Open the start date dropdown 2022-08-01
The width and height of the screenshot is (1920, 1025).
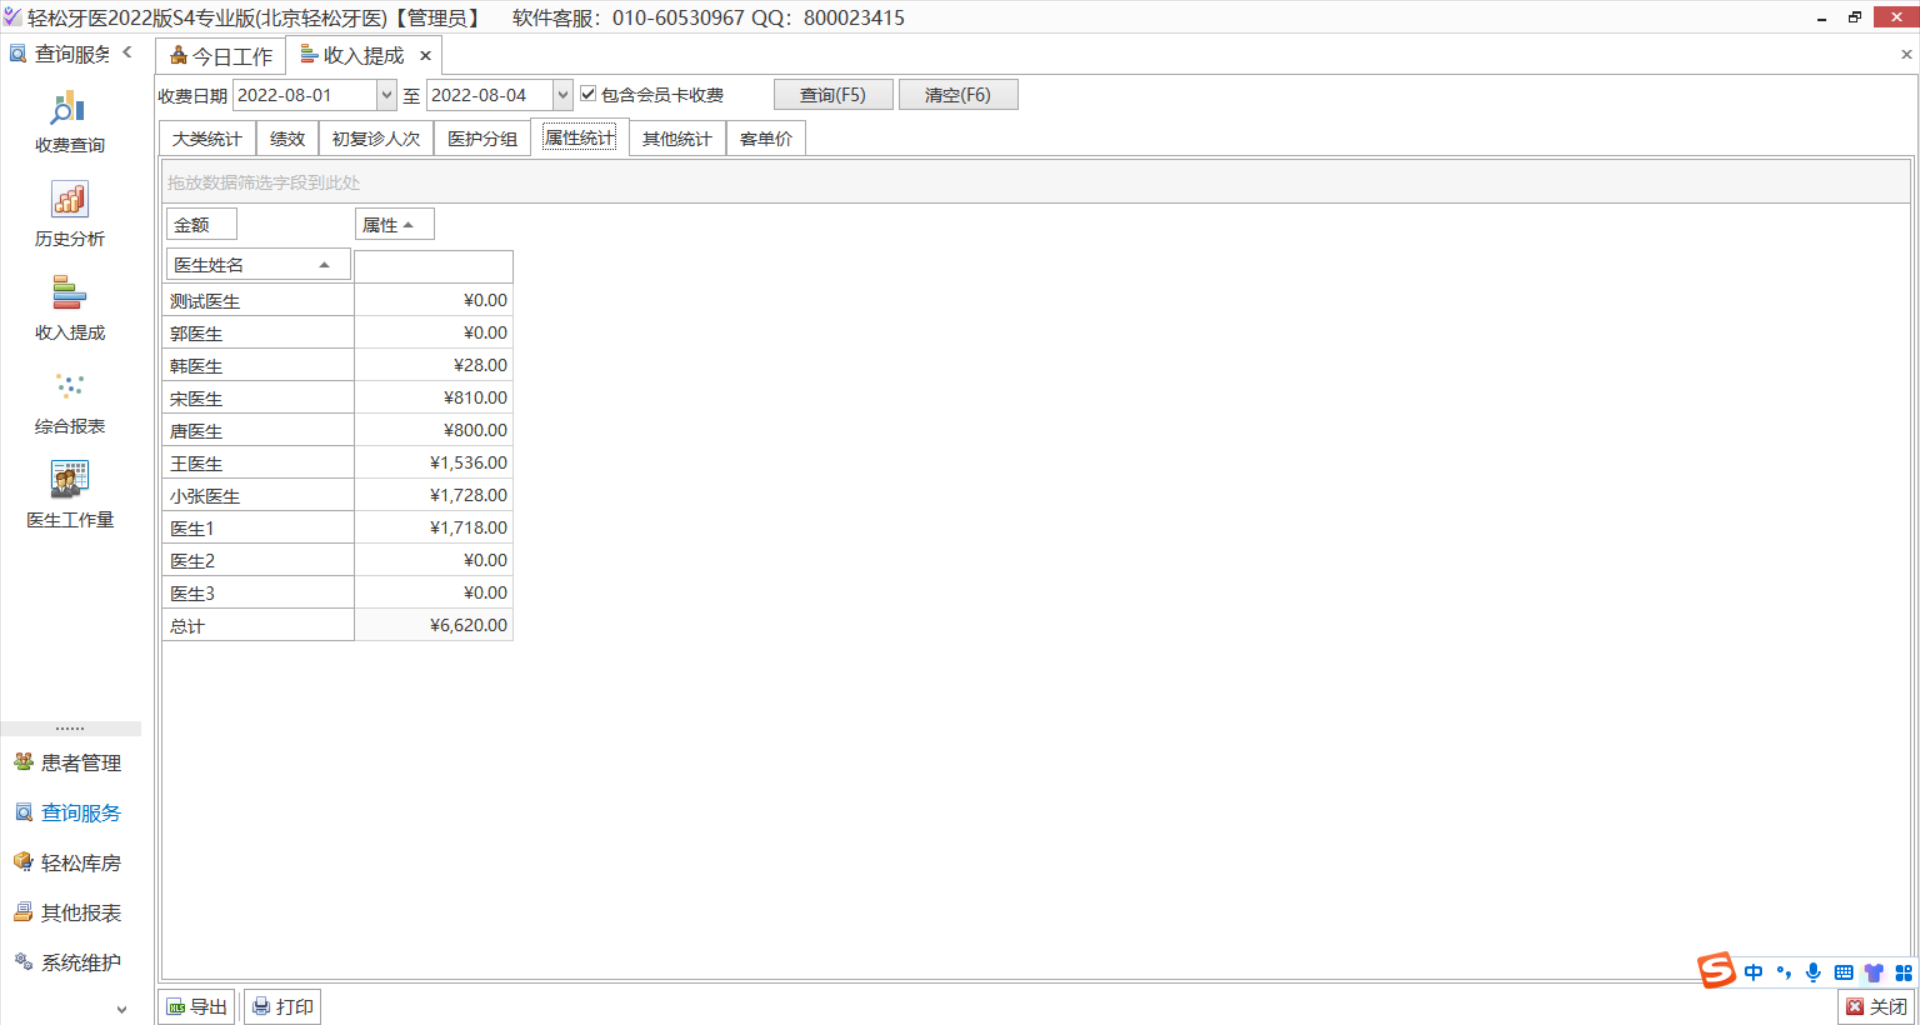click(x=386, y=95)
